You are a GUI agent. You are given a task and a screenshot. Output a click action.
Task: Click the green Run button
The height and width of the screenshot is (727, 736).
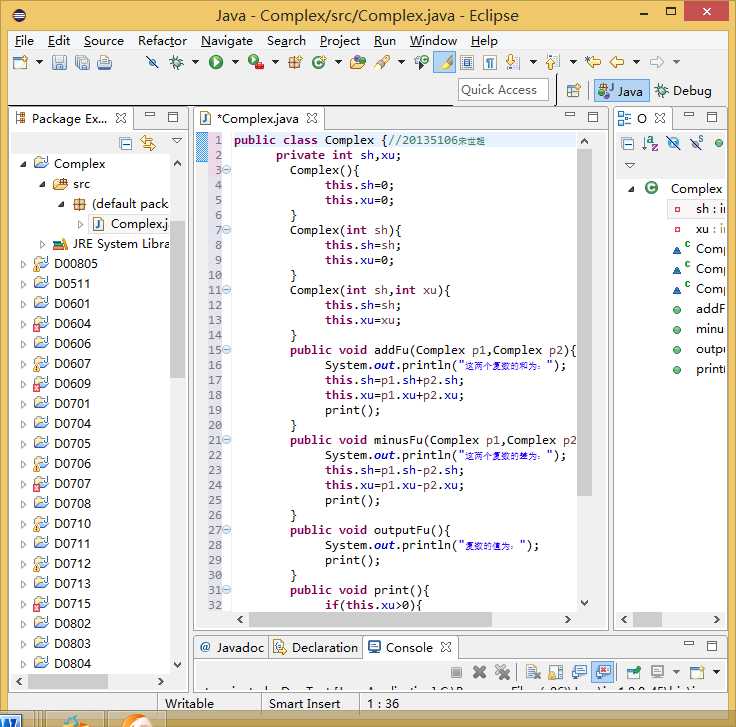pyautogui.click(x=216, y=62)
